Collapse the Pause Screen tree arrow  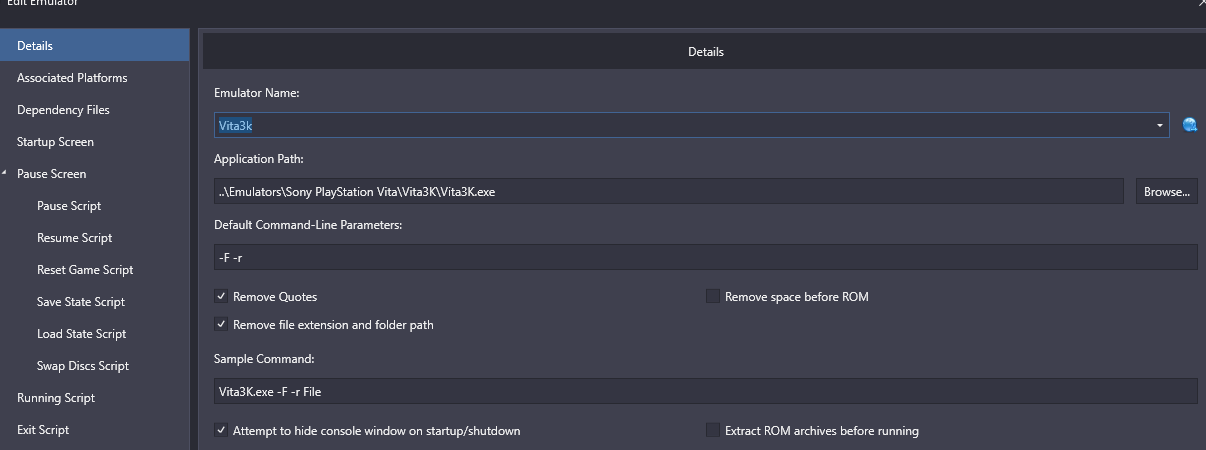click(5, 173)
